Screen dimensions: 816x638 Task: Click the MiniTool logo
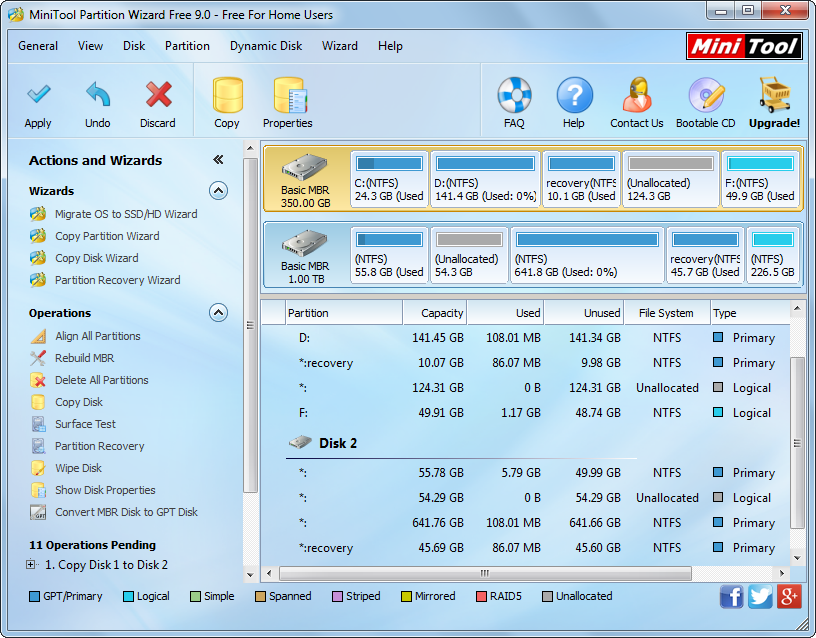point(744,46)
